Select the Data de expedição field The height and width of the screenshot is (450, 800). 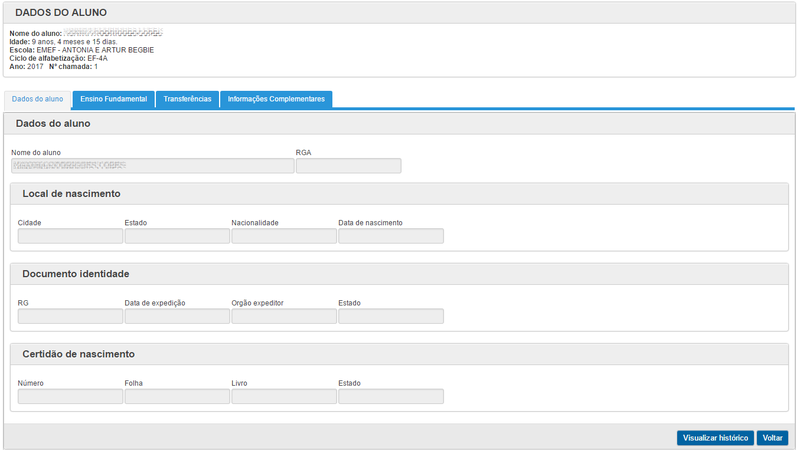(177, 316)
